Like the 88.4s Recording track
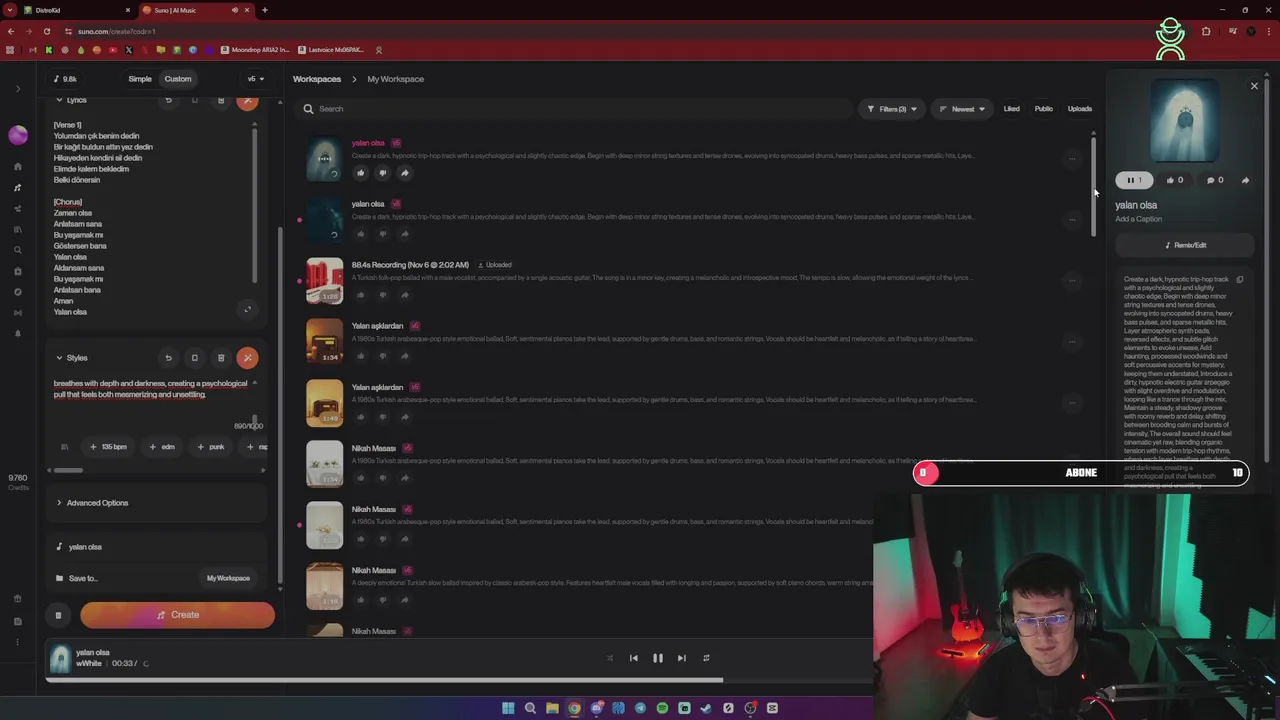Screen dimensions: 1280x720 [x=361, y=295]
